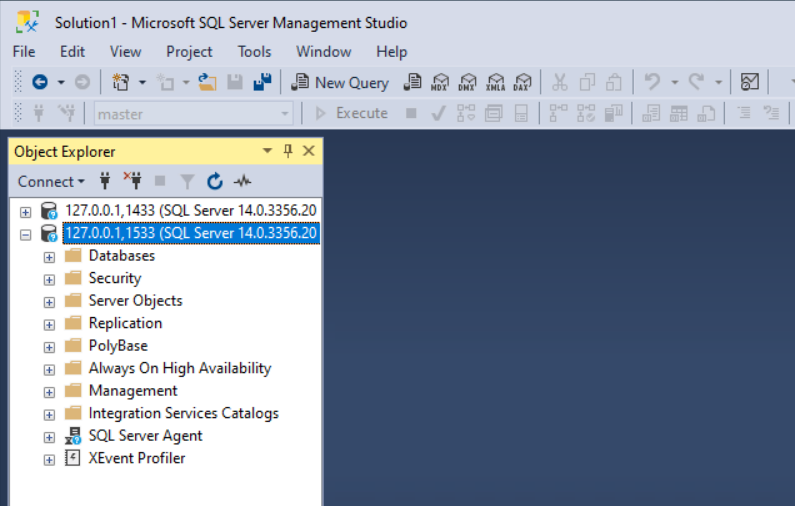The height and width of the screenshot is (506, 795).
Task: Click the Cut scissors icon
Action: coord(559,82)
